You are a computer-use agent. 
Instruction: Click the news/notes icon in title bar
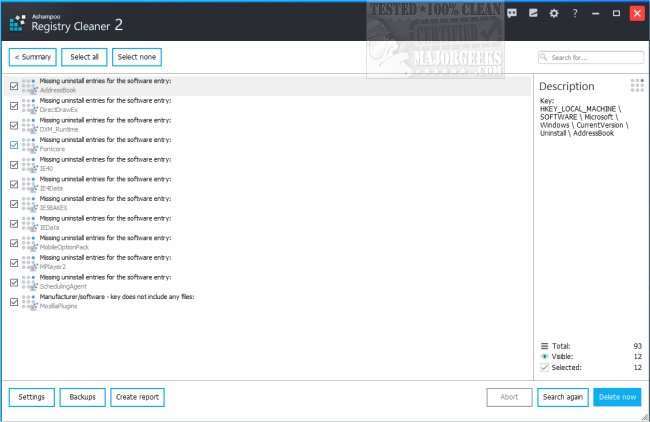click(533, 13)
